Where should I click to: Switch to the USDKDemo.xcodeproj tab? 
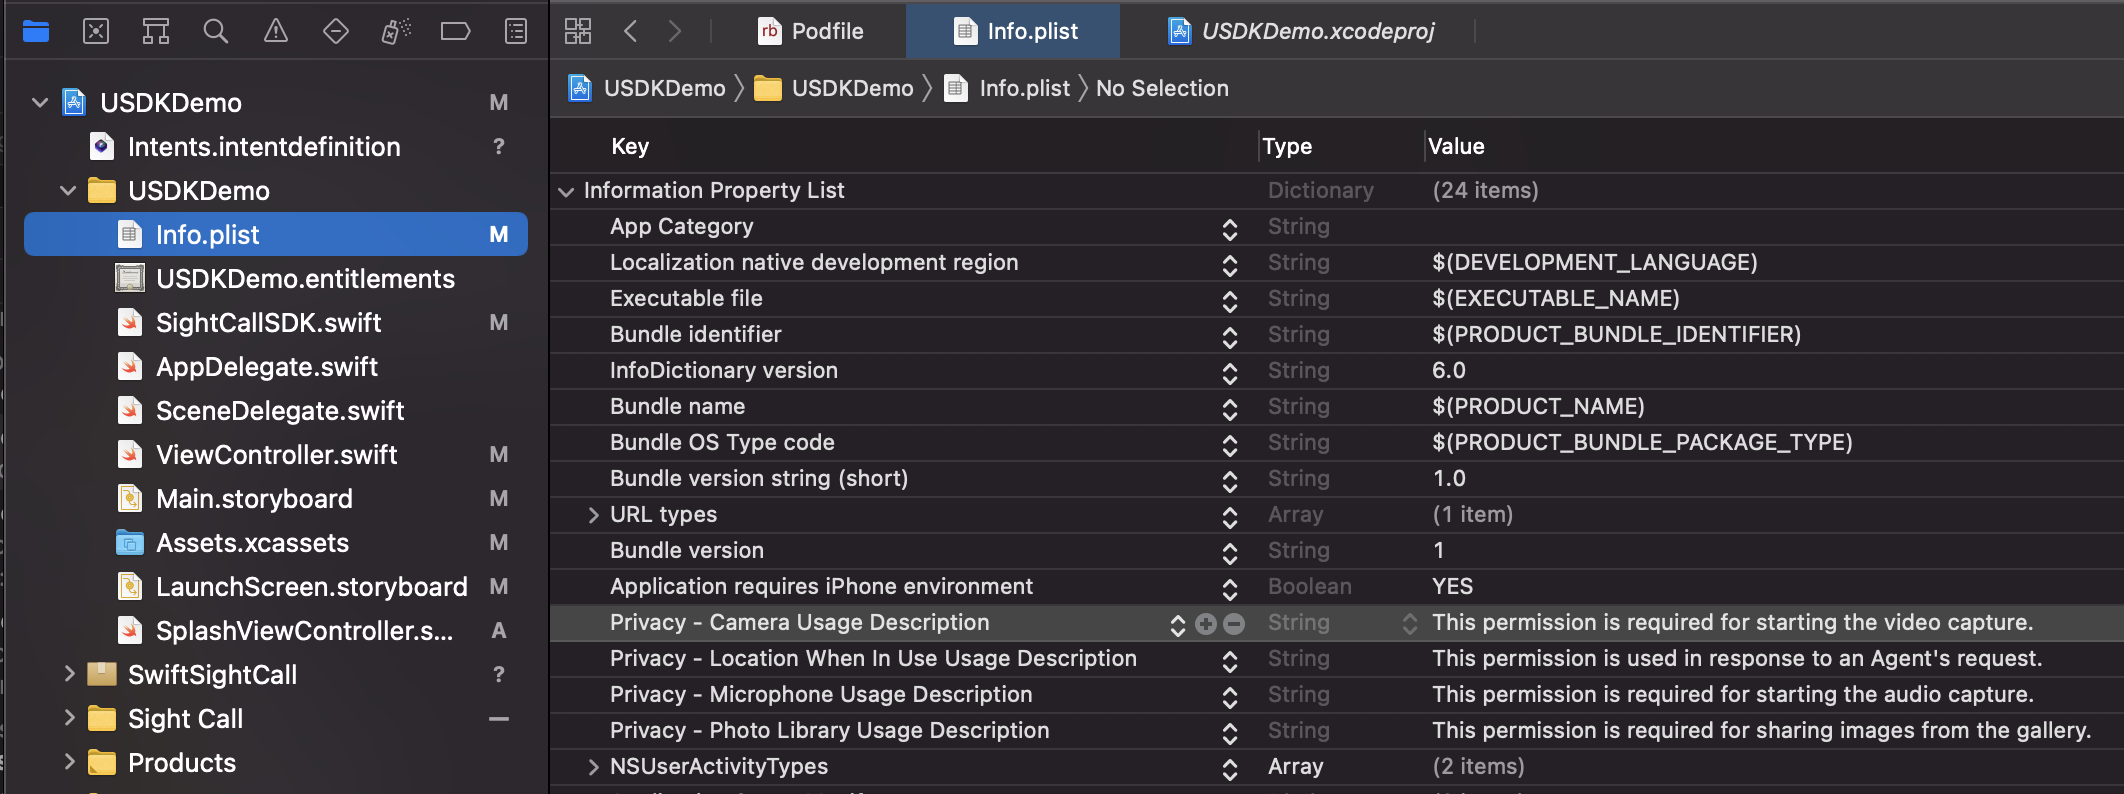(x=1302, y=31)
